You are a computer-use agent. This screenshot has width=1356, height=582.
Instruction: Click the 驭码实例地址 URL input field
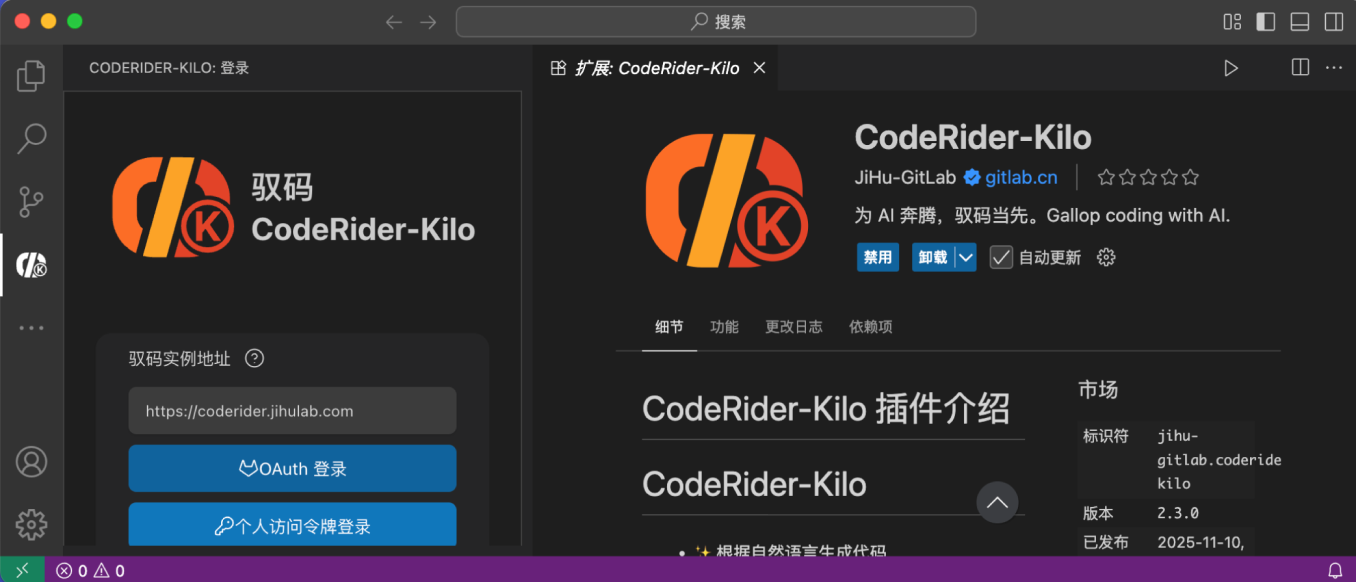pyautogui.click(x=292, y=411)
